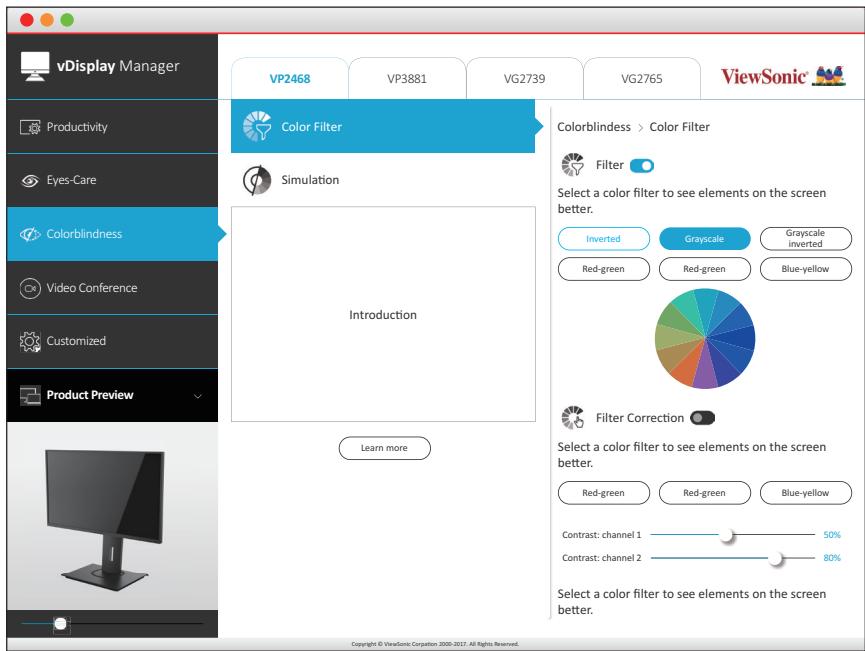Click the Learn more button

(x=385, y=448)
